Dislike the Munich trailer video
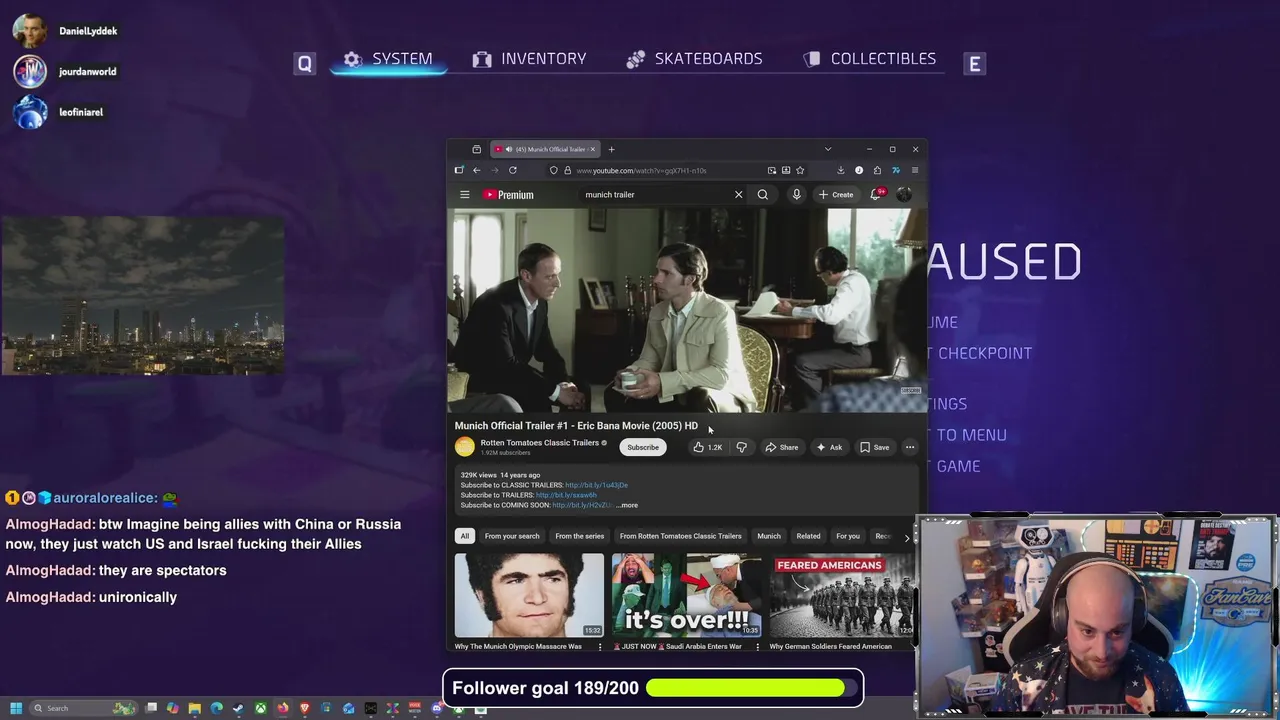Image resolution: width=1280 pixels, height=720 pixels. [x=742, y=447]
